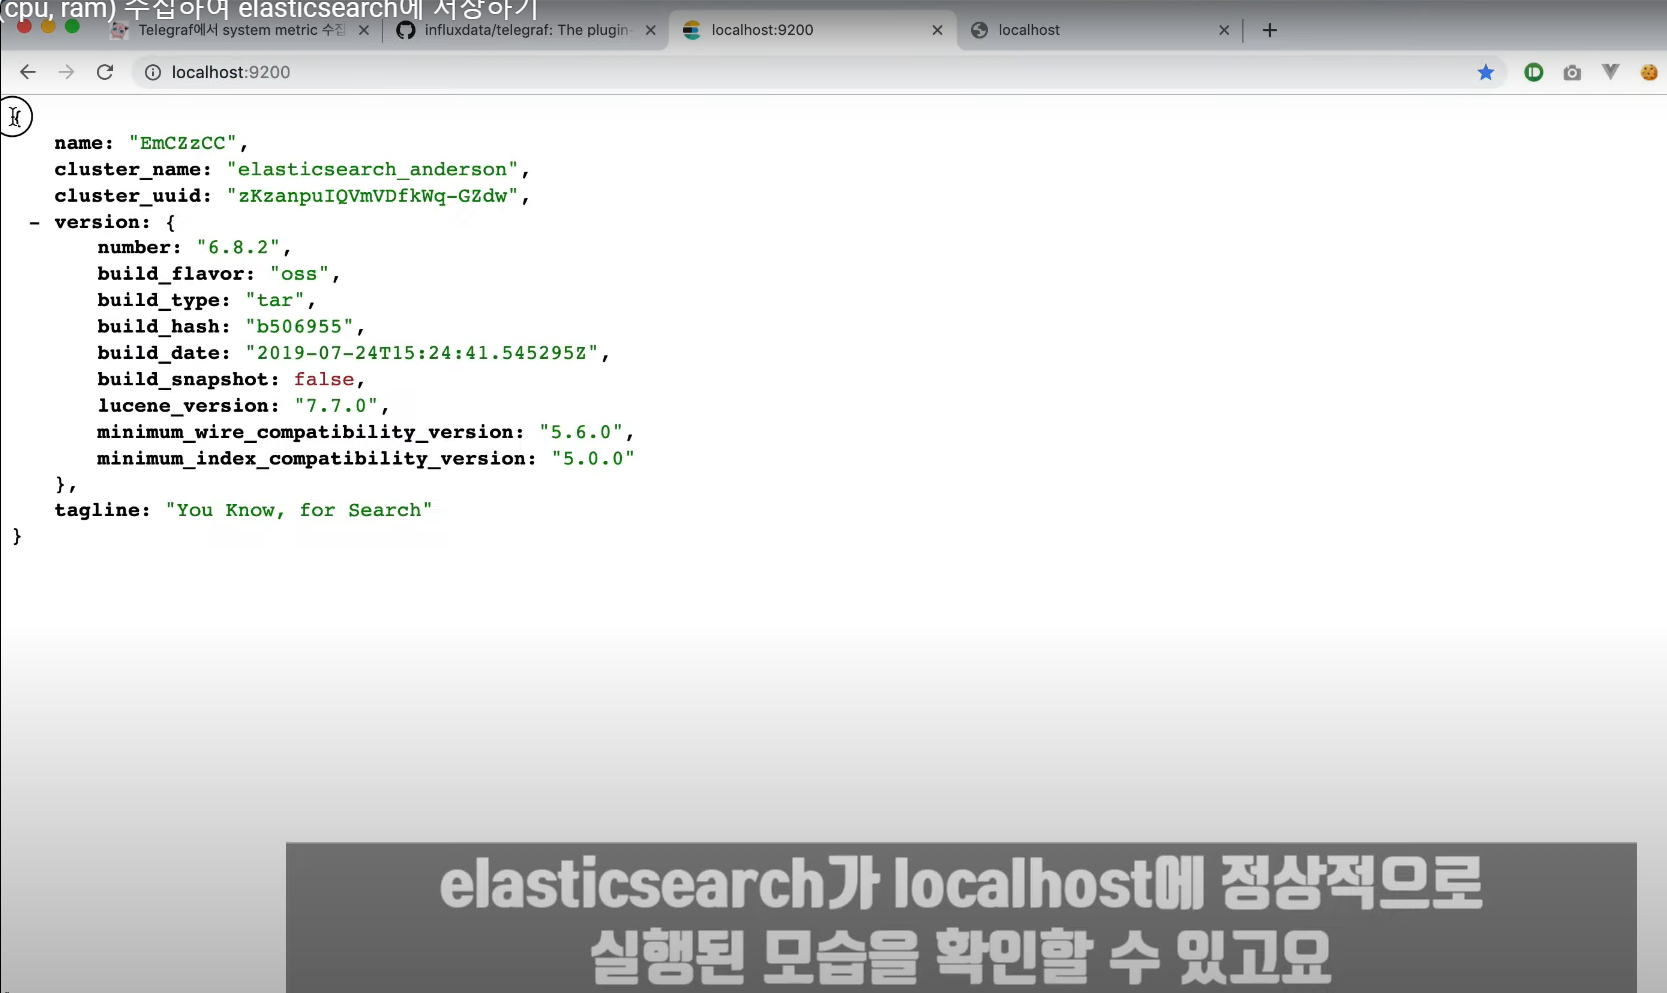Click the "version:" key label
1667x993 pixels.
click(x=102, y=222)
